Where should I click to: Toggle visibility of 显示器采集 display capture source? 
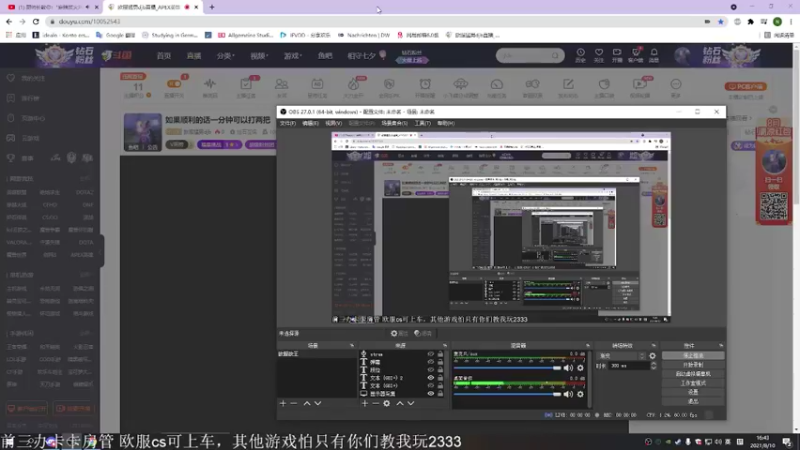[x=431, y=393]
